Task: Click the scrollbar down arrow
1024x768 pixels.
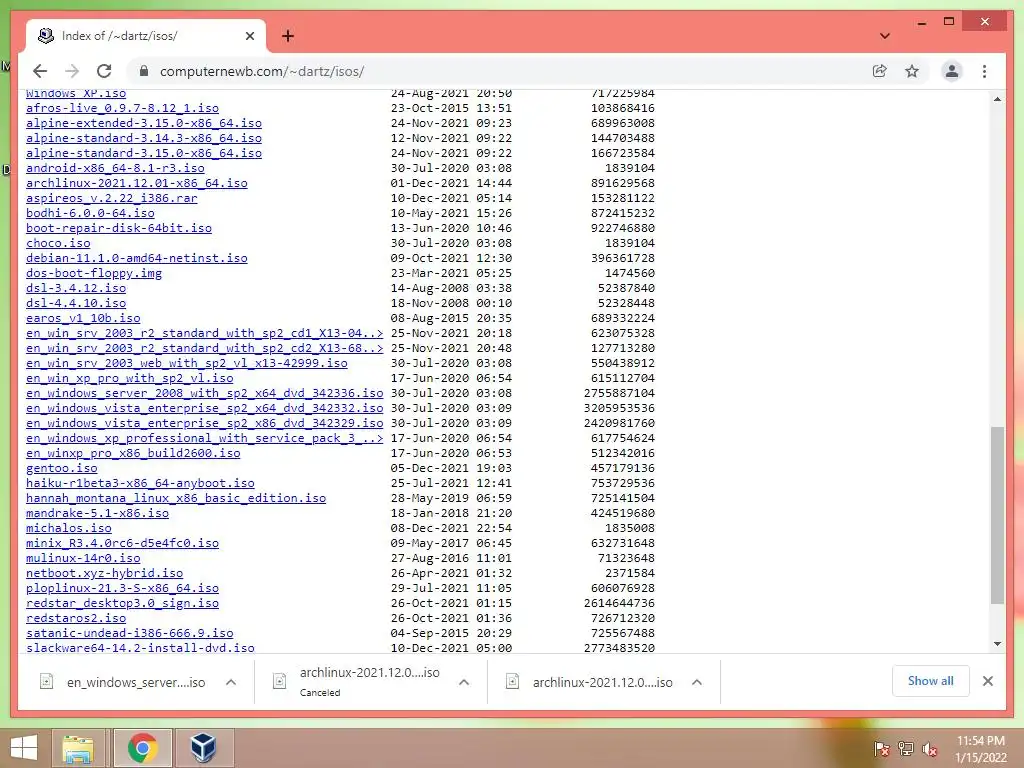Action: [x=997, y=644]
